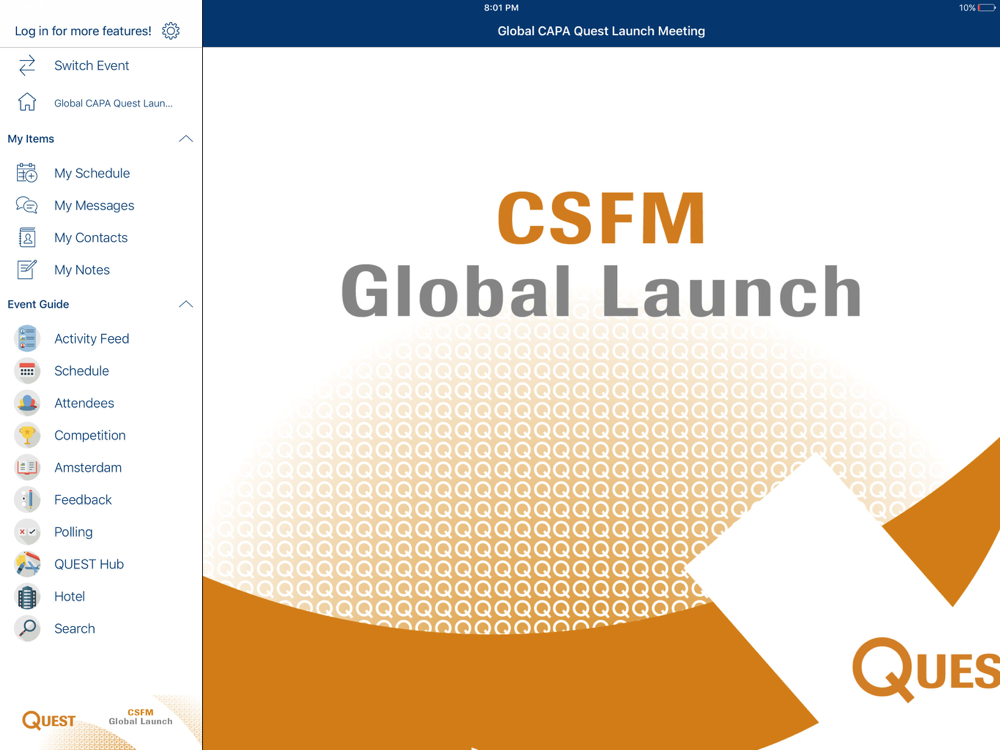This screenshot has height=750, width=1000.
Task: Click the Switch Event arrows icon
Action: [27, 66]
